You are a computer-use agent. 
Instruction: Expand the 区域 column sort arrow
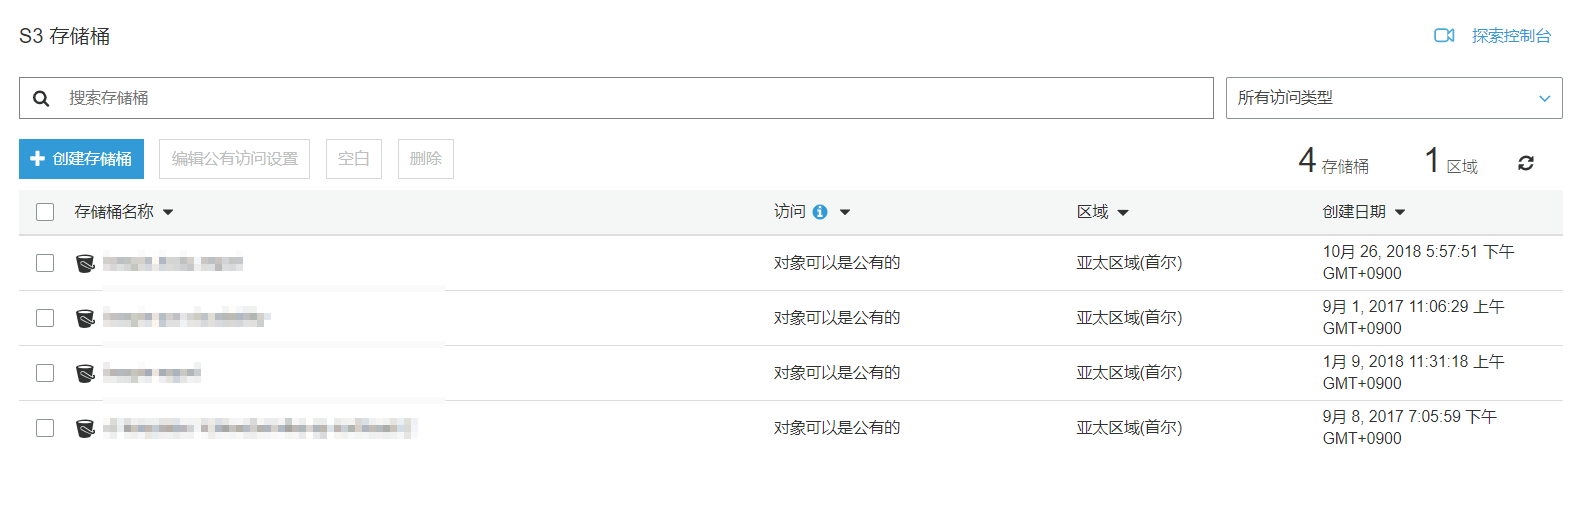1123,212
